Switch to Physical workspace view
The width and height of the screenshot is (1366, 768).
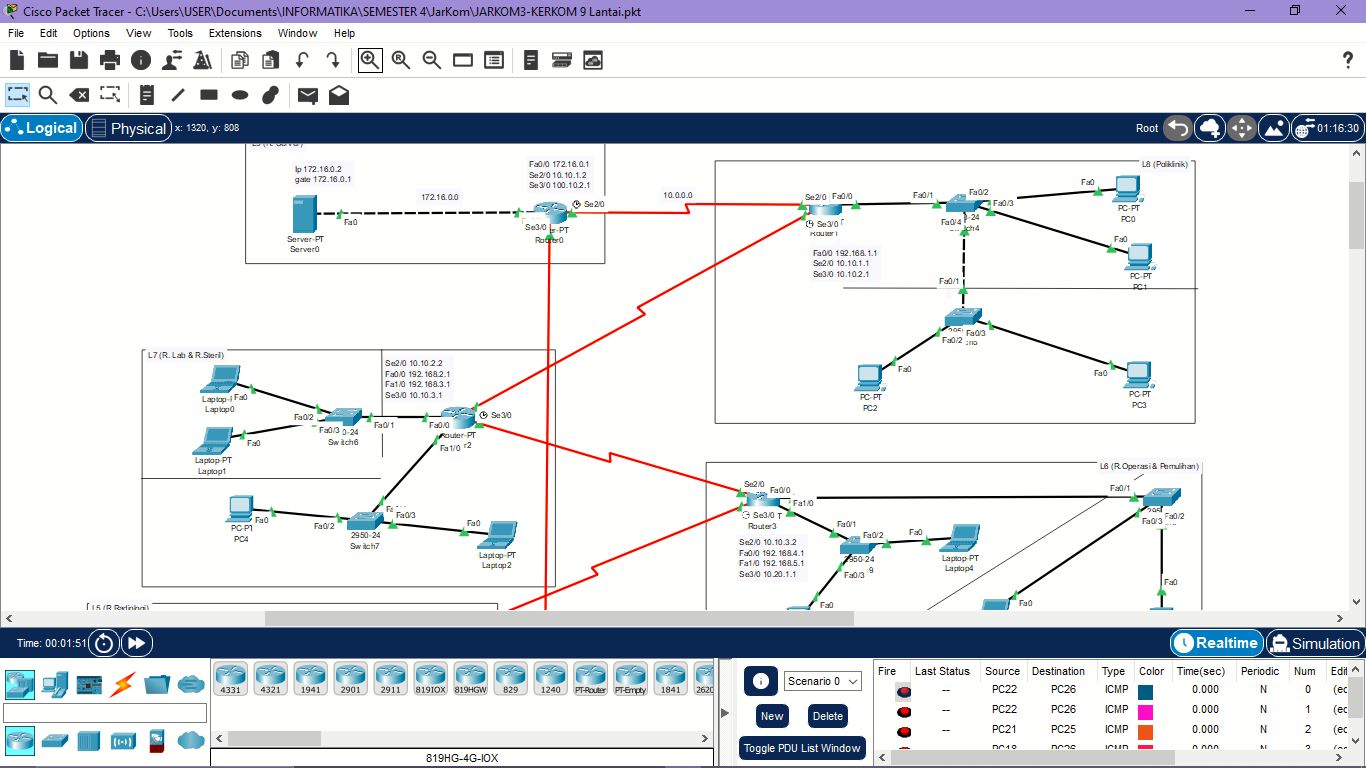pos(127,128)
